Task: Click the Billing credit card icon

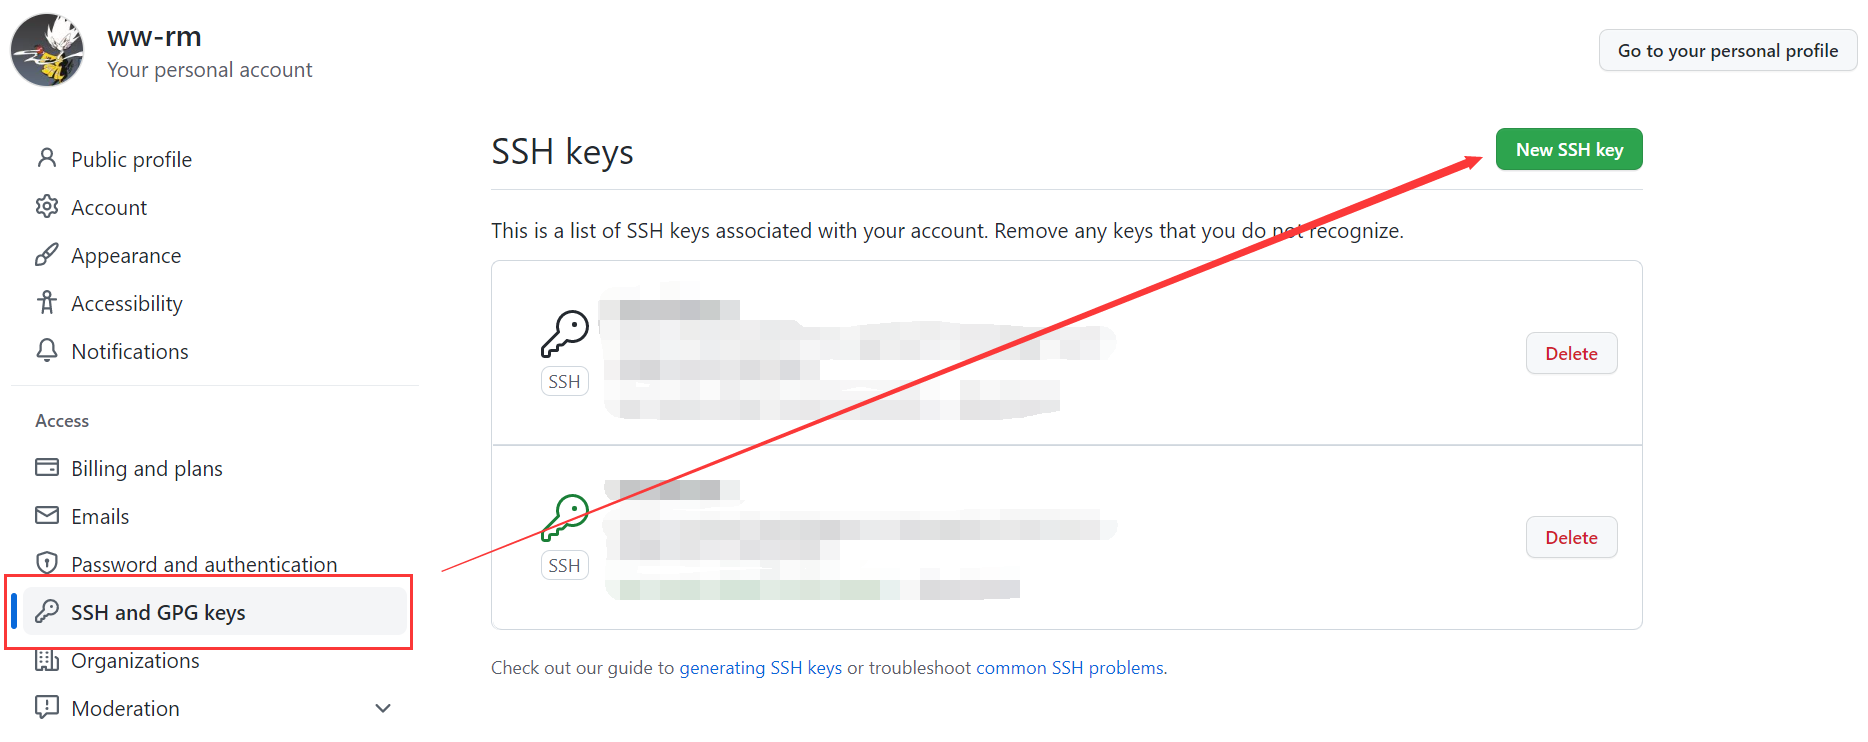Action: pyautogui.click(x=46, y=467)
